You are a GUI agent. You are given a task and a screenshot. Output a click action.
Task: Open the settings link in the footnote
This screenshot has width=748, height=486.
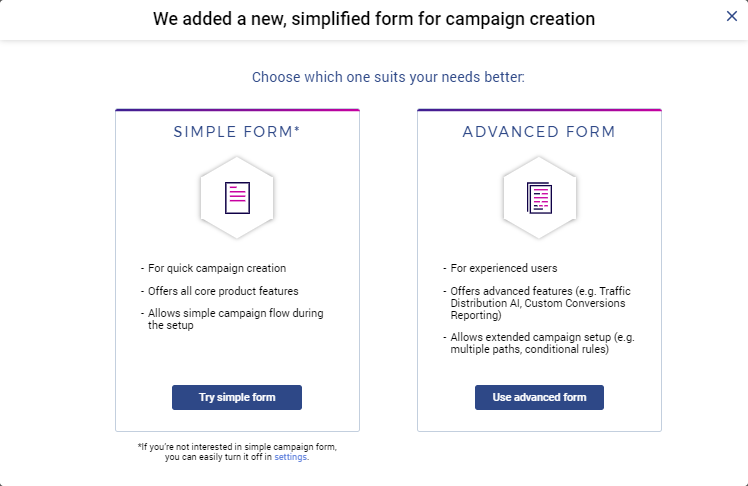tap(291, 457)
